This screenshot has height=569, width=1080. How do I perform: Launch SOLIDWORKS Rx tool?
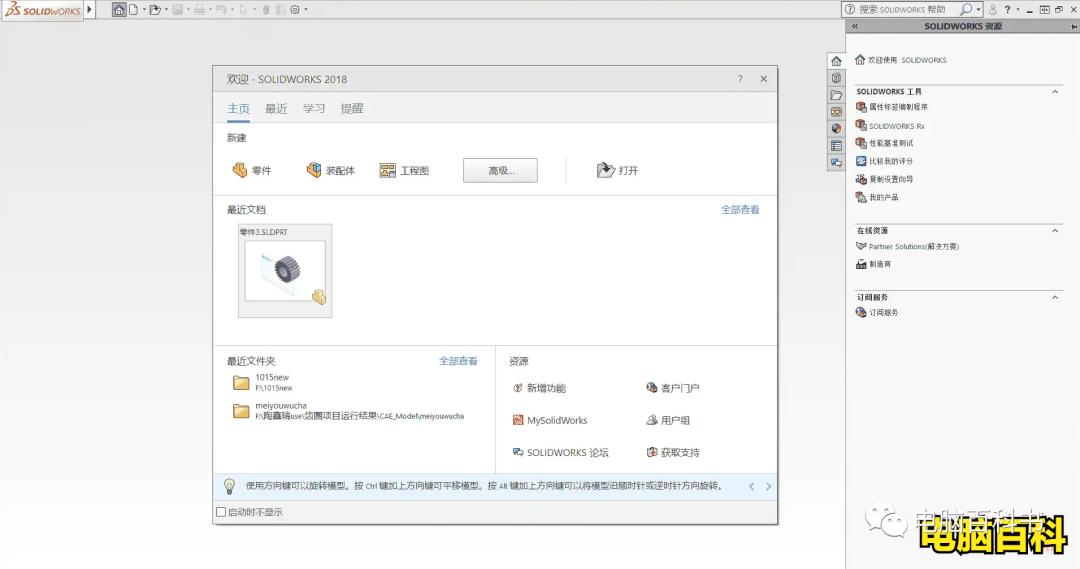(890, 125)
